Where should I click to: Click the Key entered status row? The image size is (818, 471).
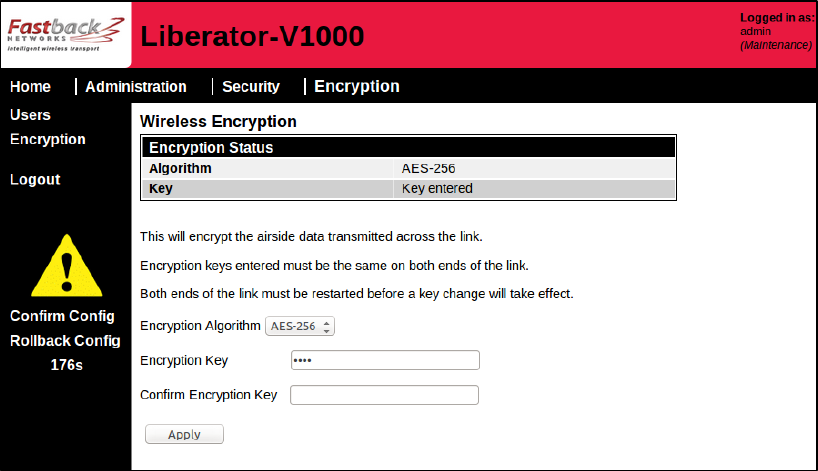(x=437, y=188)
